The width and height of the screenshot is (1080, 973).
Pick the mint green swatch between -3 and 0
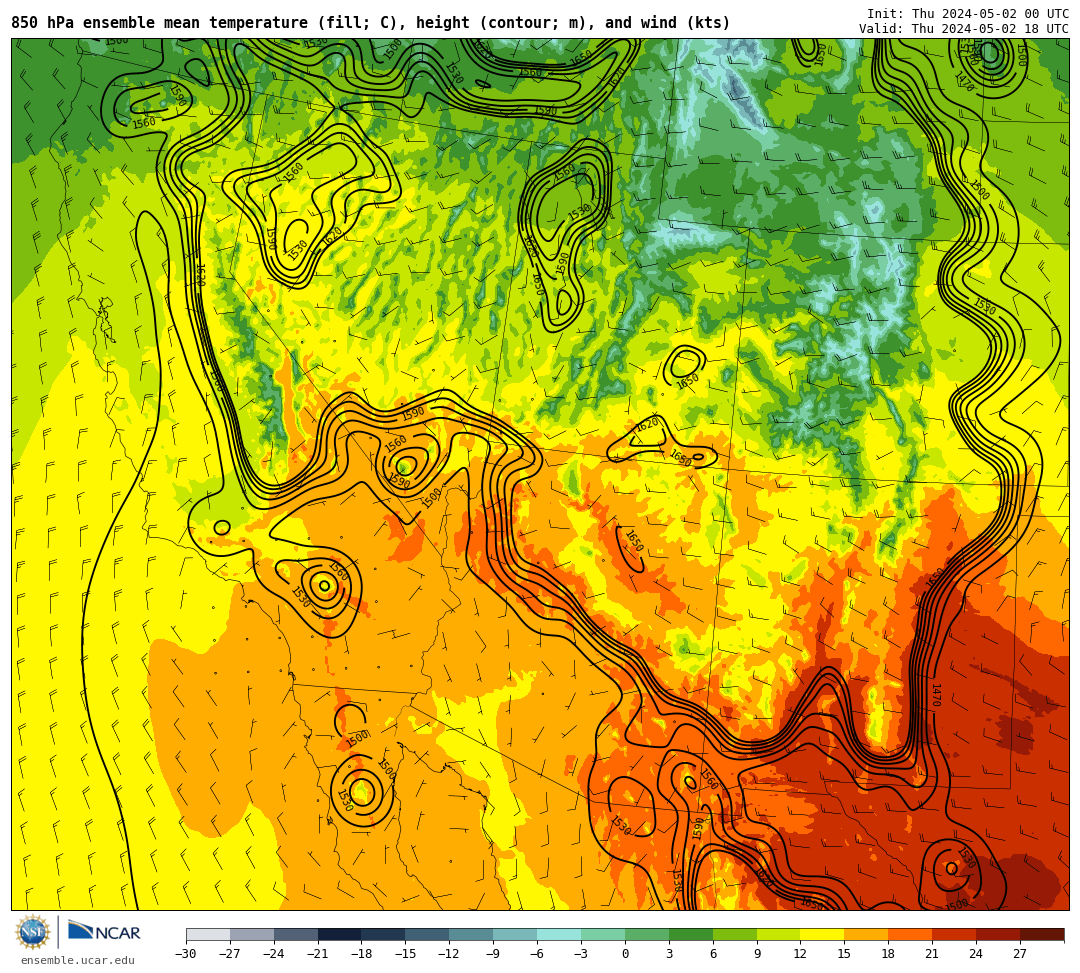tap(603, 934)
